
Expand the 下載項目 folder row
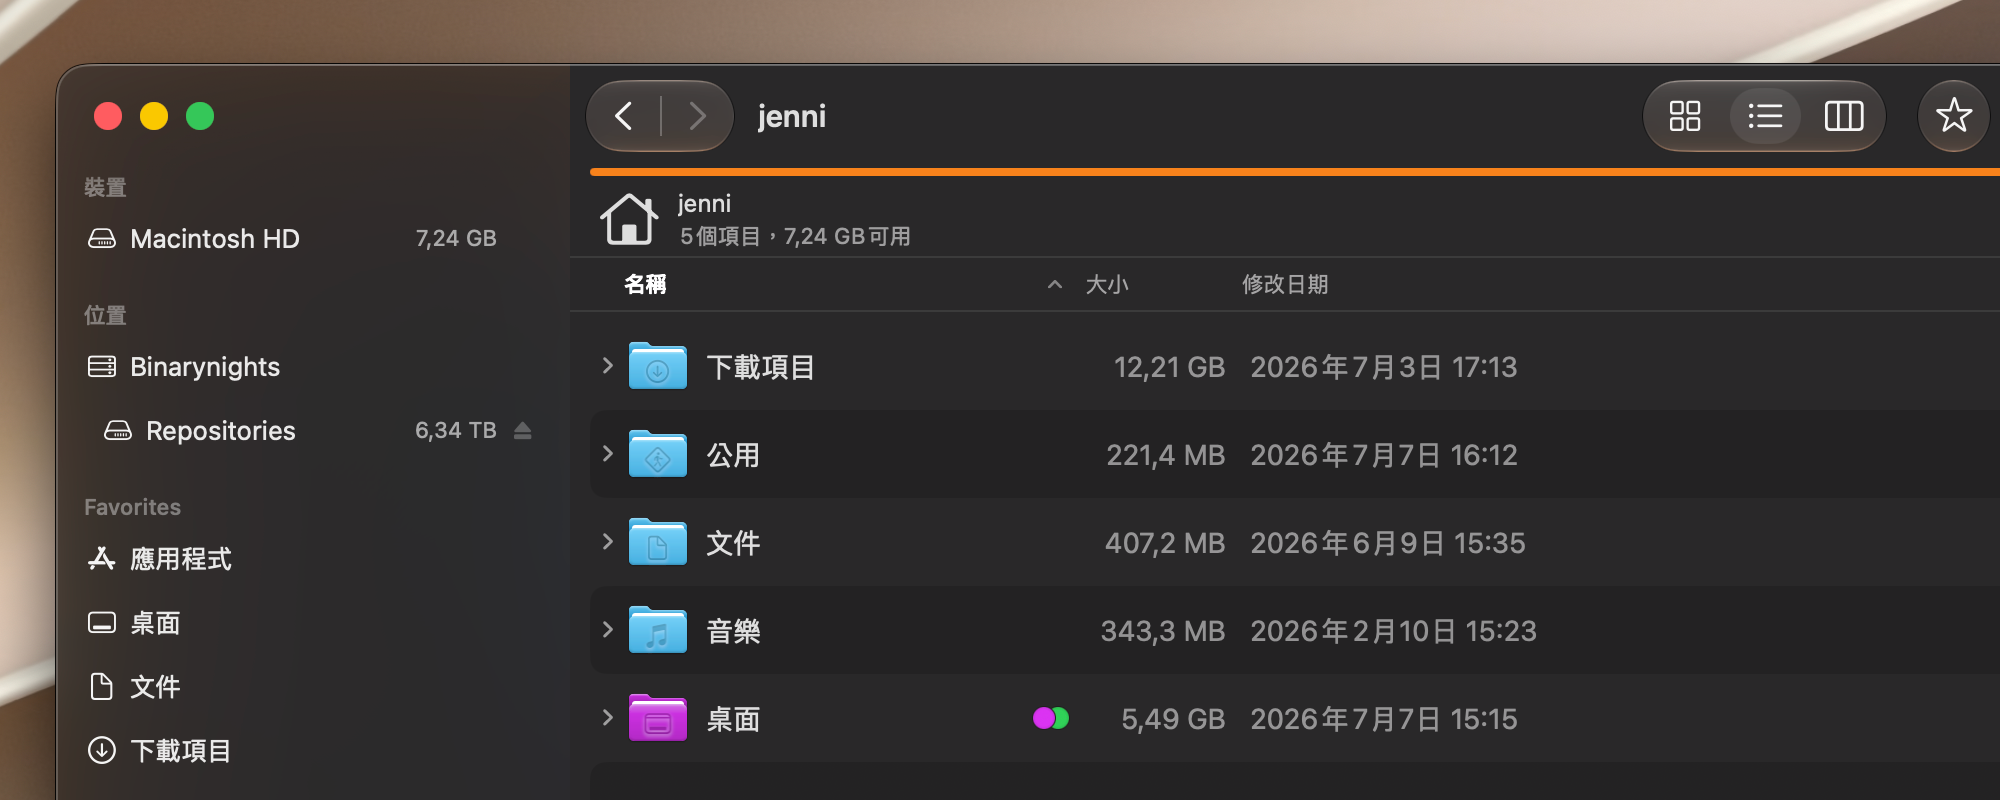[x=607, y=366]
